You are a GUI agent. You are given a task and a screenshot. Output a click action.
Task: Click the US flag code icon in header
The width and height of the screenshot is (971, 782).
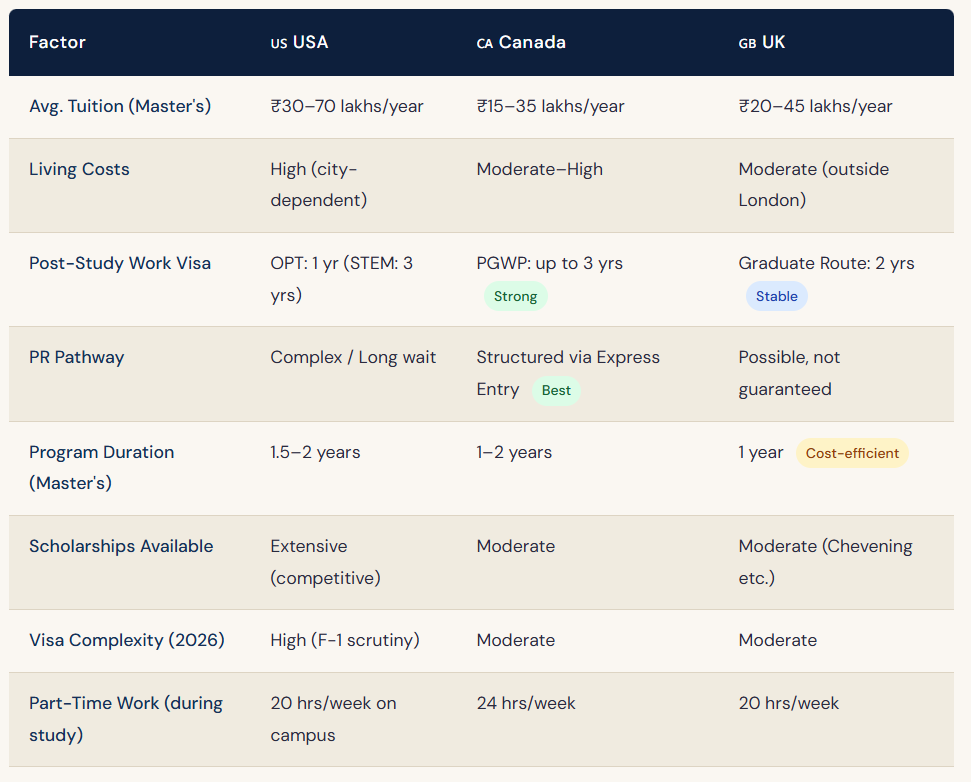point(279,43)
